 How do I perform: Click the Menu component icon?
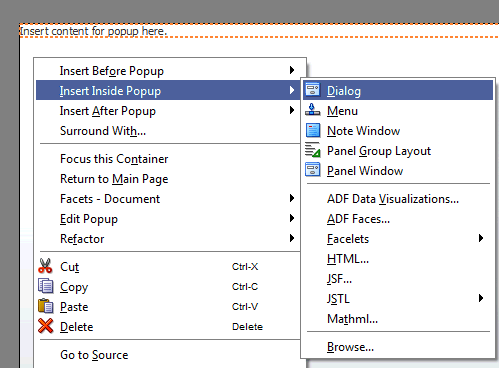(x=313, y=110)
